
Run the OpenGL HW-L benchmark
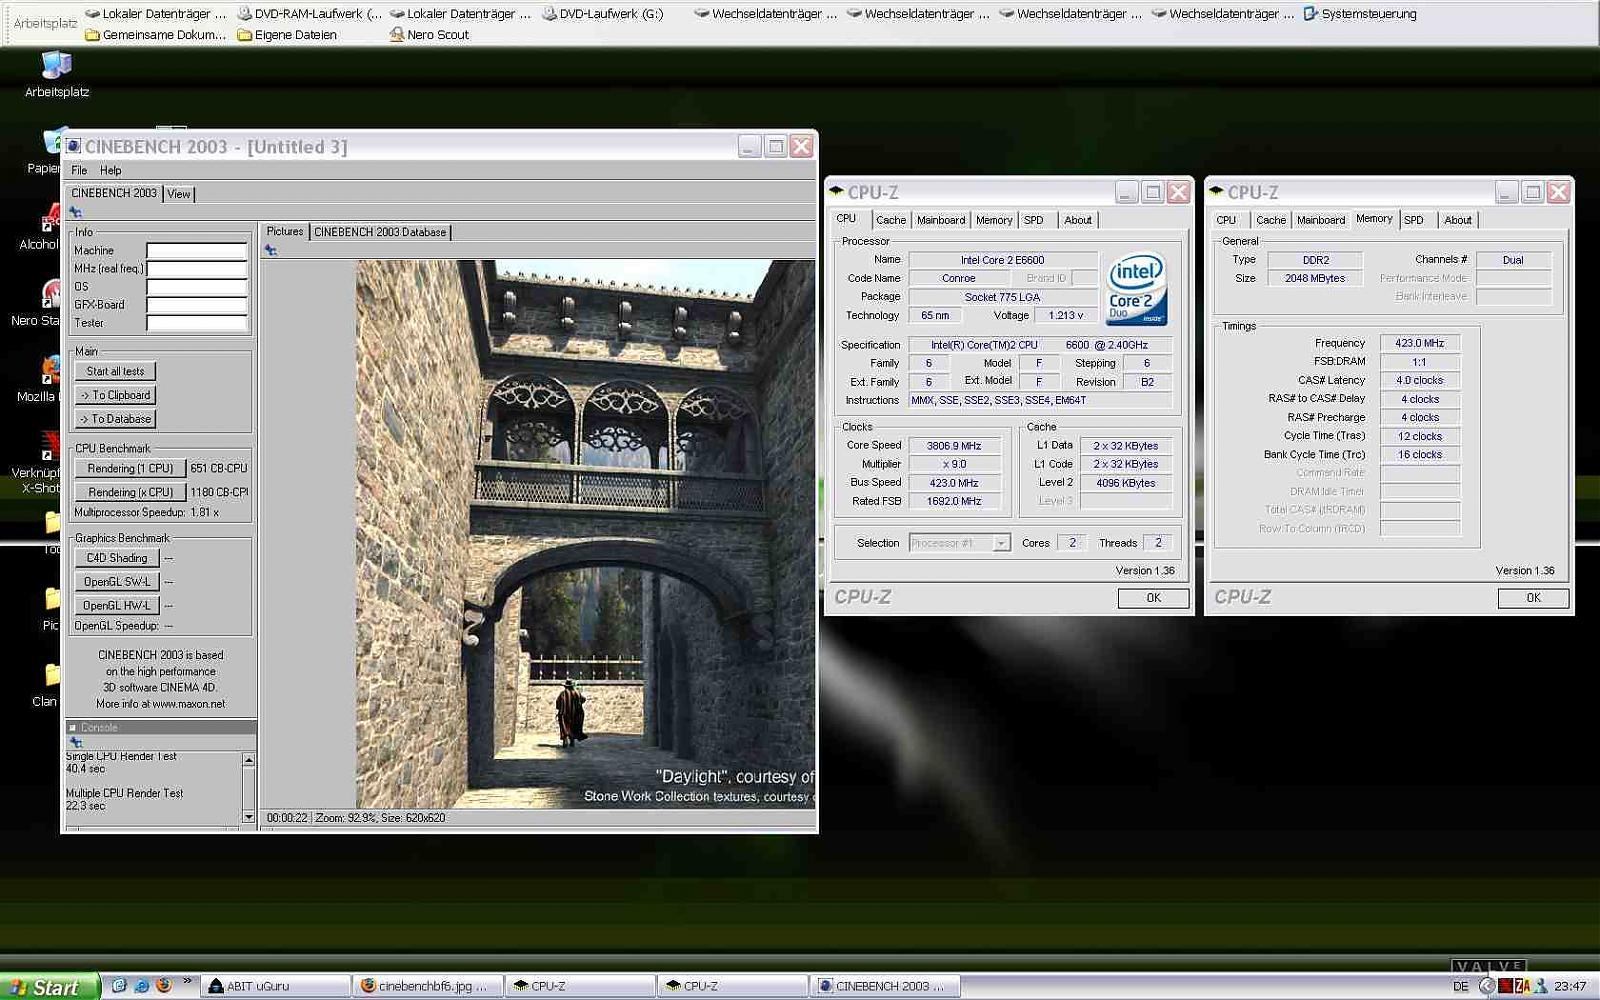coord(116,606)
